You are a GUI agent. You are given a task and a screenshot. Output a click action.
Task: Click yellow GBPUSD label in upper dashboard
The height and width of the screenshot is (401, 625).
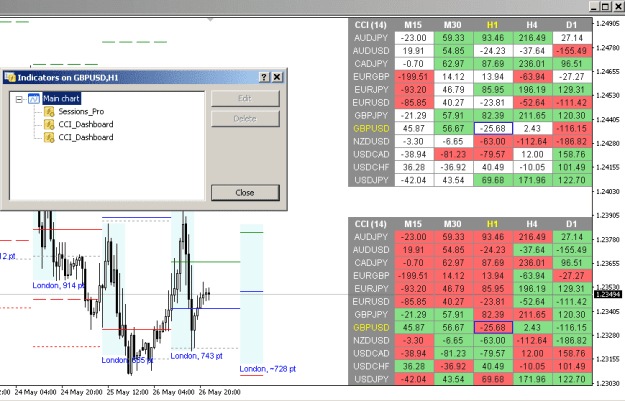[371, 128]
